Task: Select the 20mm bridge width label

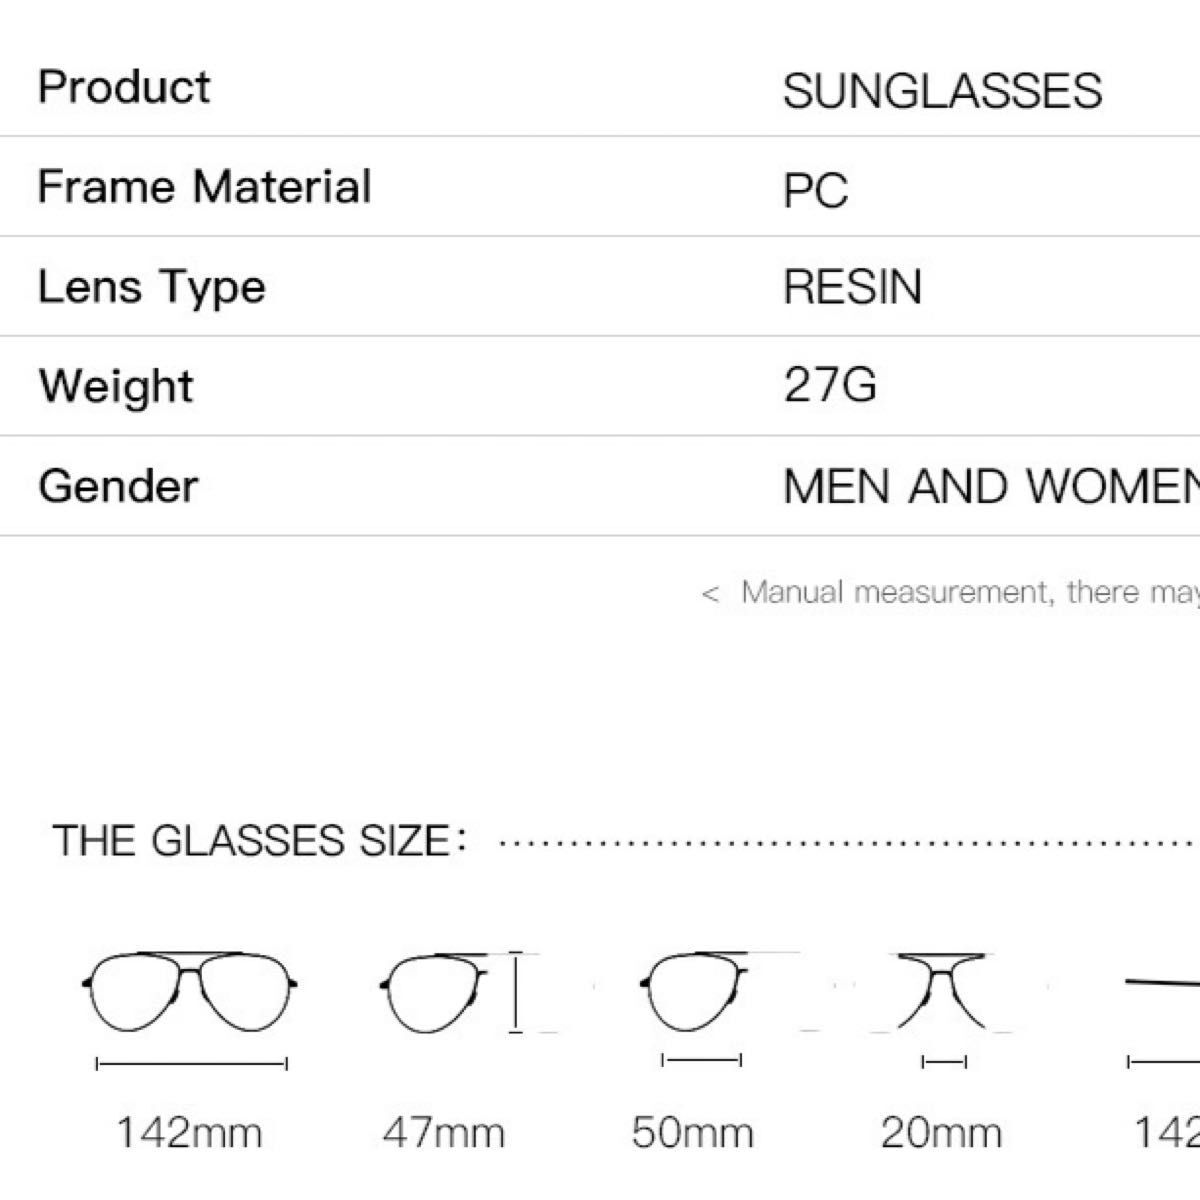Action: coord(941,1133)
